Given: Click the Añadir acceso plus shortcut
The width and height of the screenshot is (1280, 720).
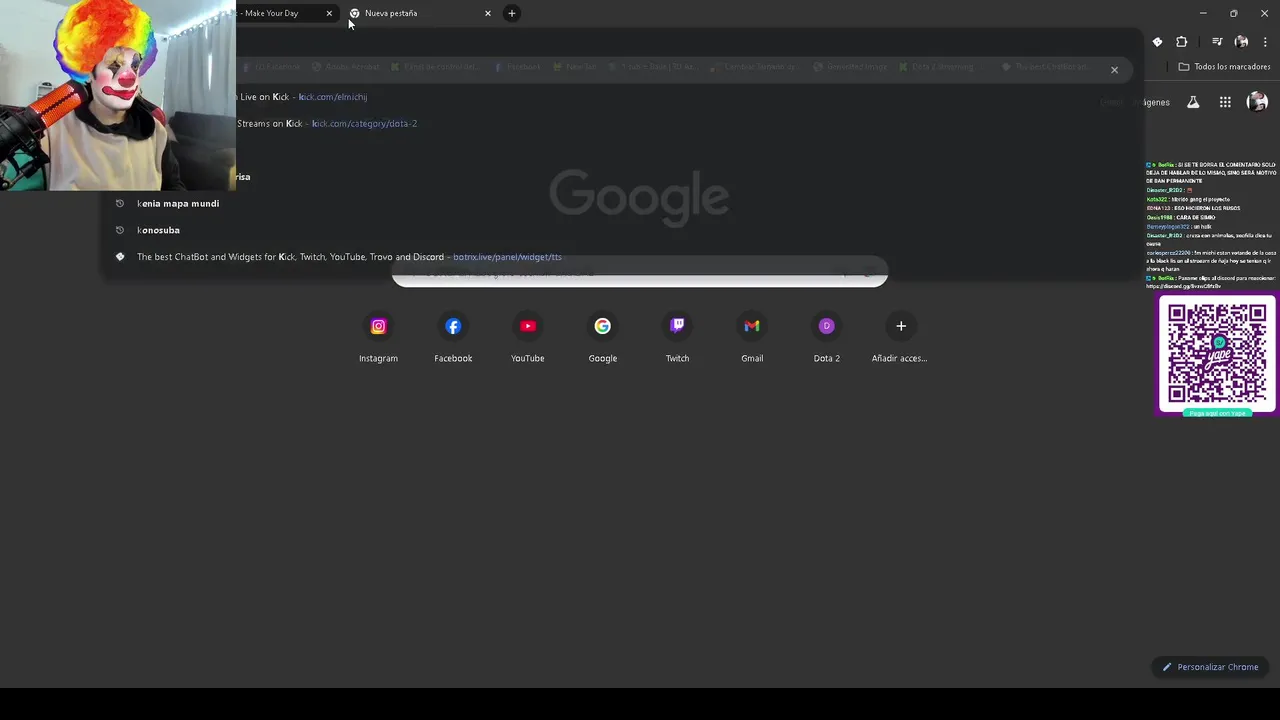Looking at the screenshot, I should (x=900, y=338).
